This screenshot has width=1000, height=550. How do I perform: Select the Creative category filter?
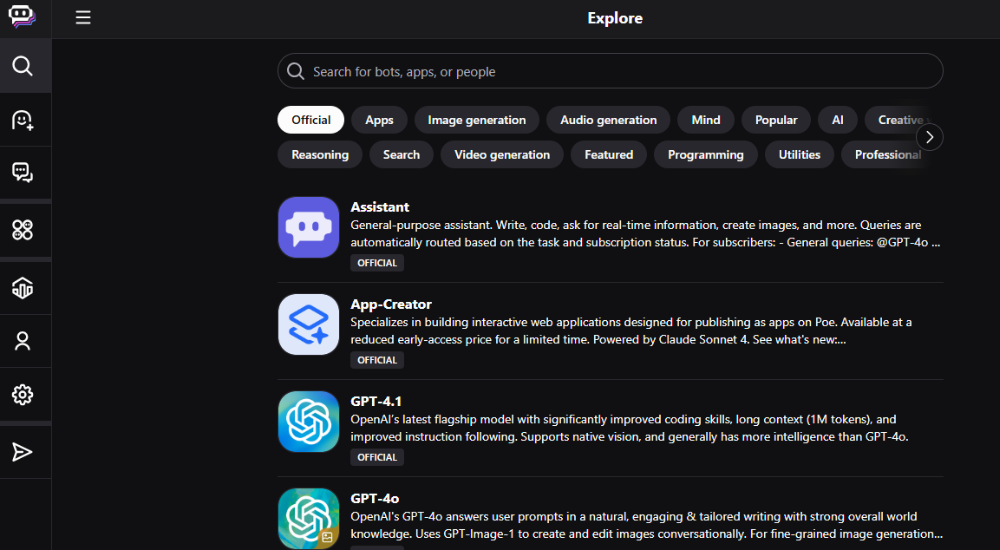click(900, 120)
